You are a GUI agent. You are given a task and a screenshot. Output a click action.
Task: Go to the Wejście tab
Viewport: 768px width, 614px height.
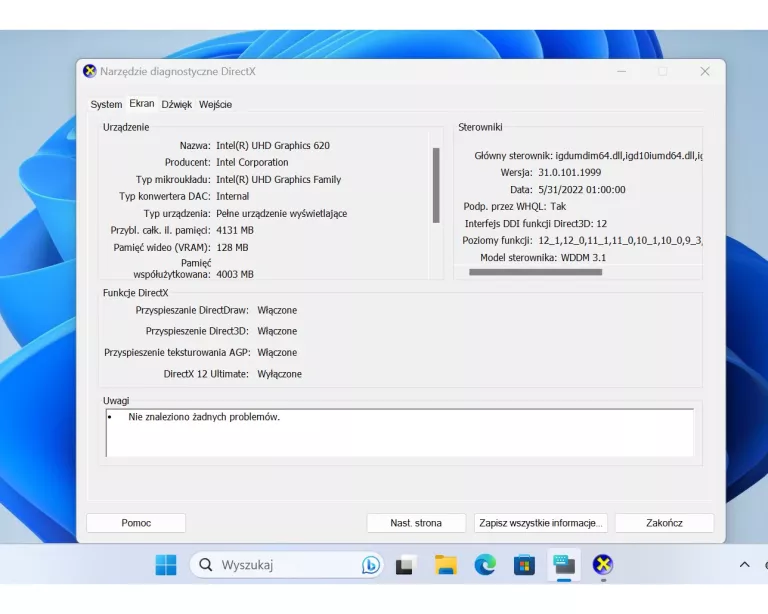[x=216, y=104]
